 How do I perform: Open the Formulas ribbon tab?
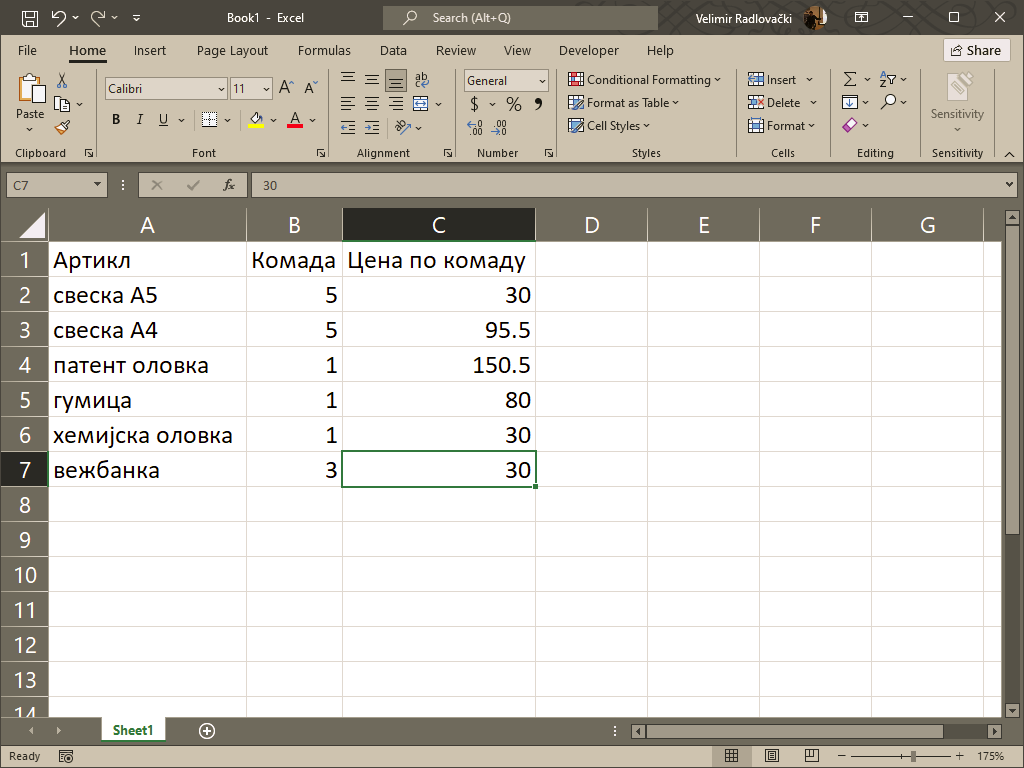[x=324, y=50]
